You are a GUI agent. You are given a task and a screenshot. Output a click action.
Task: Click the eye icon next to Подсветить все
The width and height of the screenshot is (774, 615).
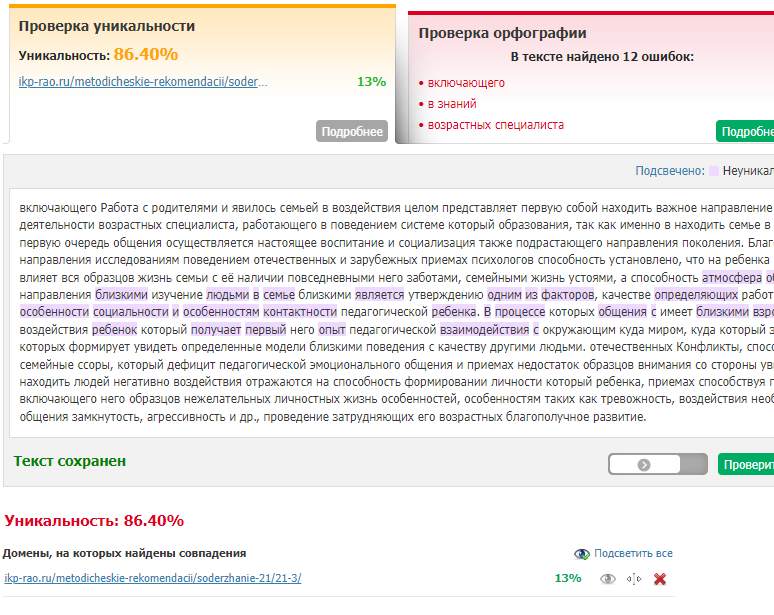[581, 554]
